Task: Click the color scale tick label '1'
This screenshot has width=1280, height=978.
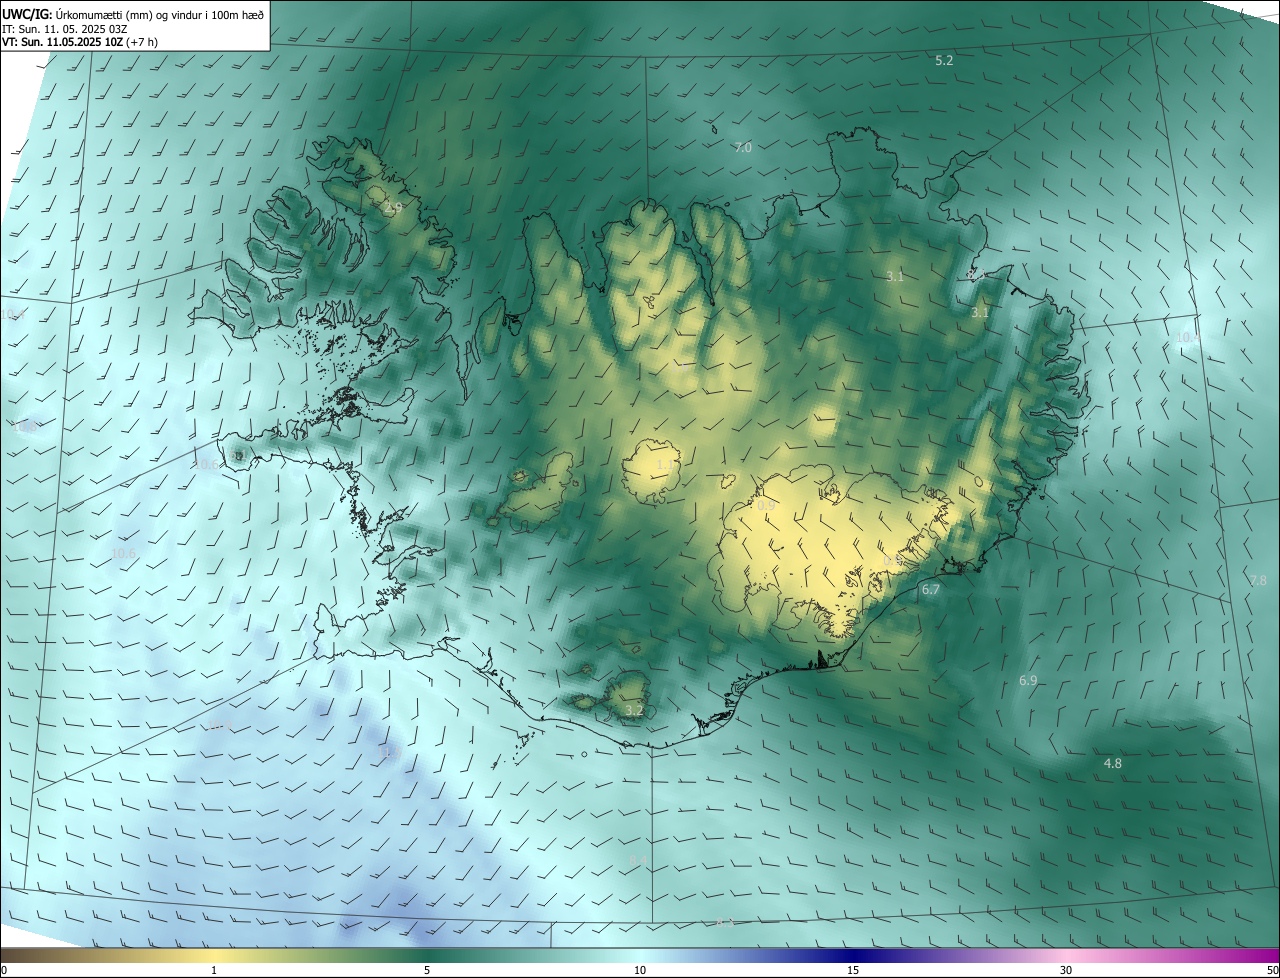Action: (214, 970)
